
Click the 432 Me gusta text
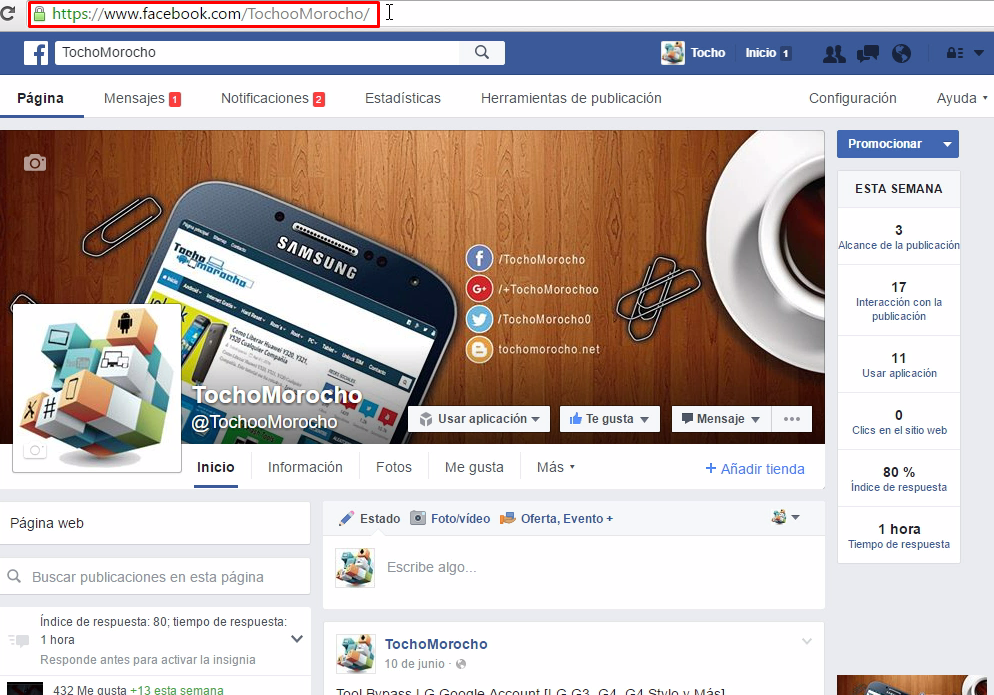[x=90, y=690]
